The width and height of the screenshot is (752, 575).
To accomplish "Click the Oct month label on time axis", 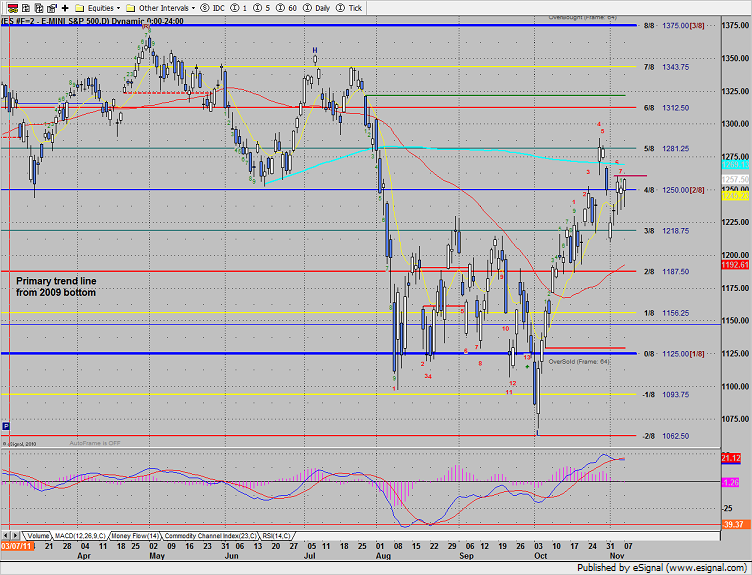I will (x=540, y=556).
